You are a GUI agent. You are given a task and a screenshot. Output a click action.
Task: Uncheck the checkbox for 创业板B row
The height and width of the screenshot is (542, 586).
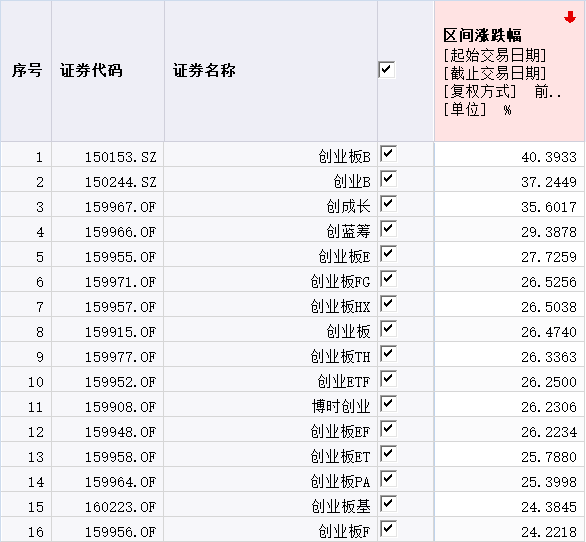(388, 154)
